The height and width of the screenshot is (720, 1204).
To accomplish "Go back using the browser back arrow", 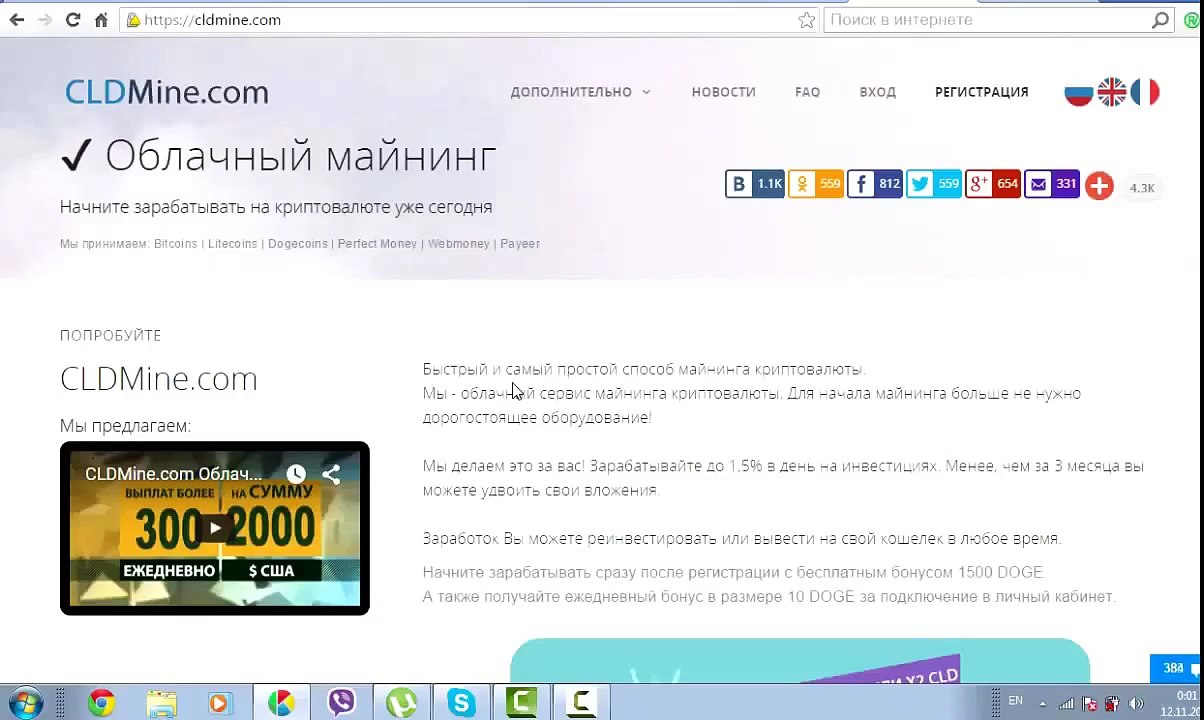I will coord(16,20).
